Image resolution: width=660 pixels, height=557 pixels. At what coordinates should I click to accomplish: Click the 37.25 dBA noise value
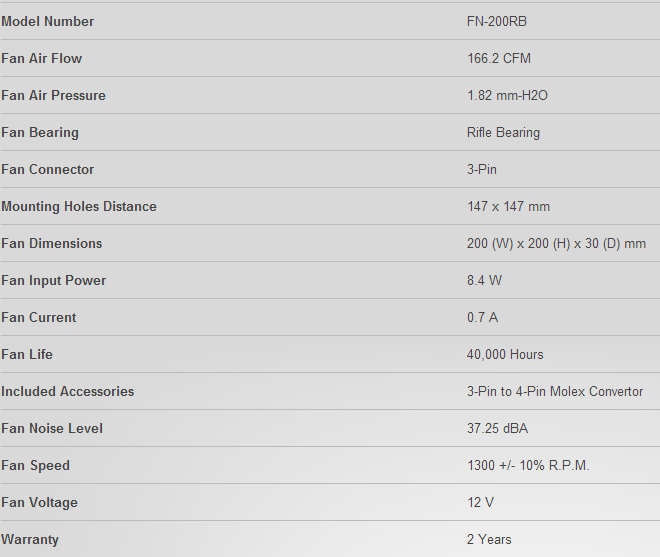[498, 429]
